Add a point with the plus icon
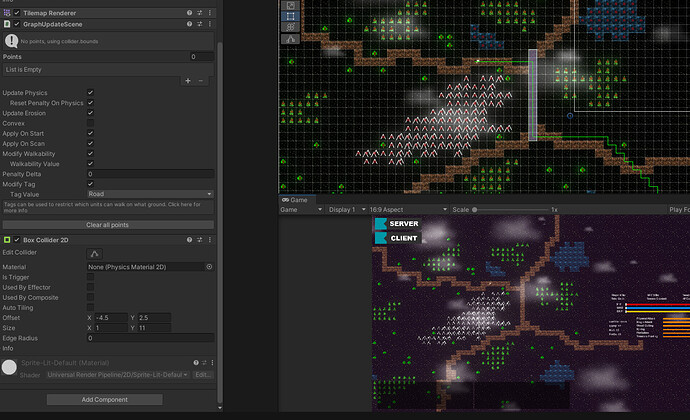This screenshot has height=420, width=690. tap(188, 80)
